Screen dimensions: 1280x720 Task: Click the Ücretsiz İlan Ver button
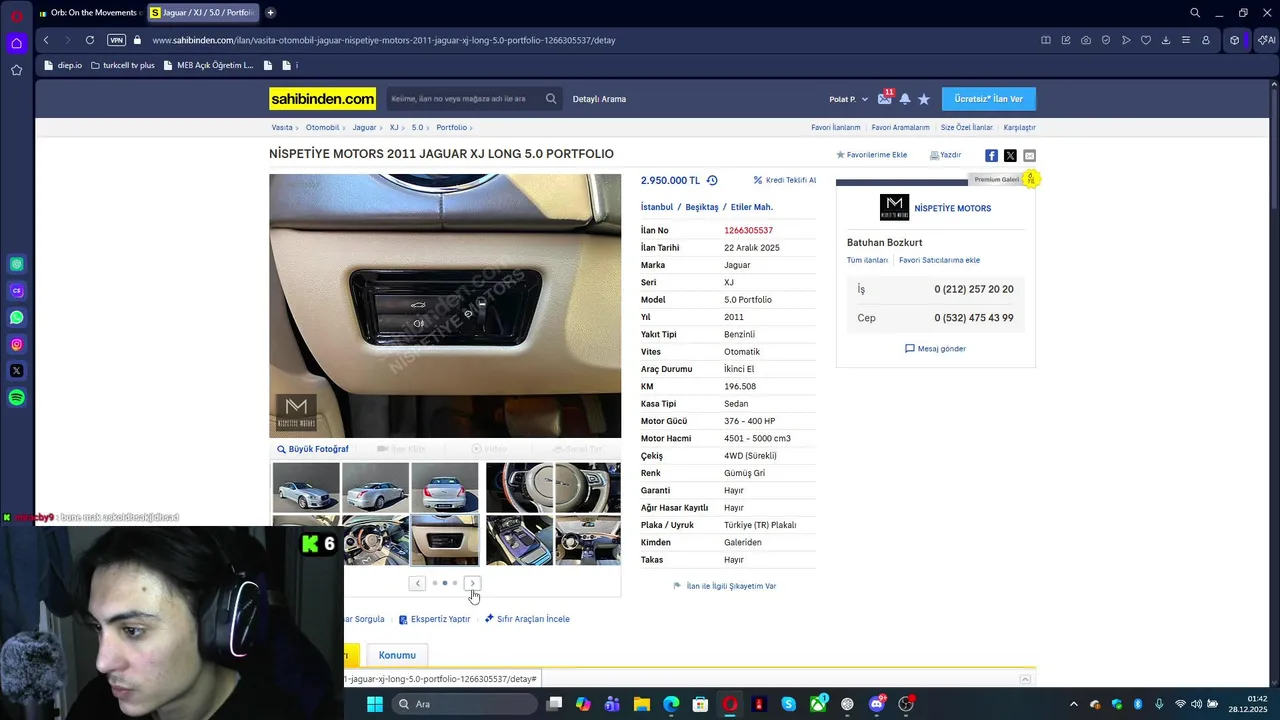(x=989, y=99)
